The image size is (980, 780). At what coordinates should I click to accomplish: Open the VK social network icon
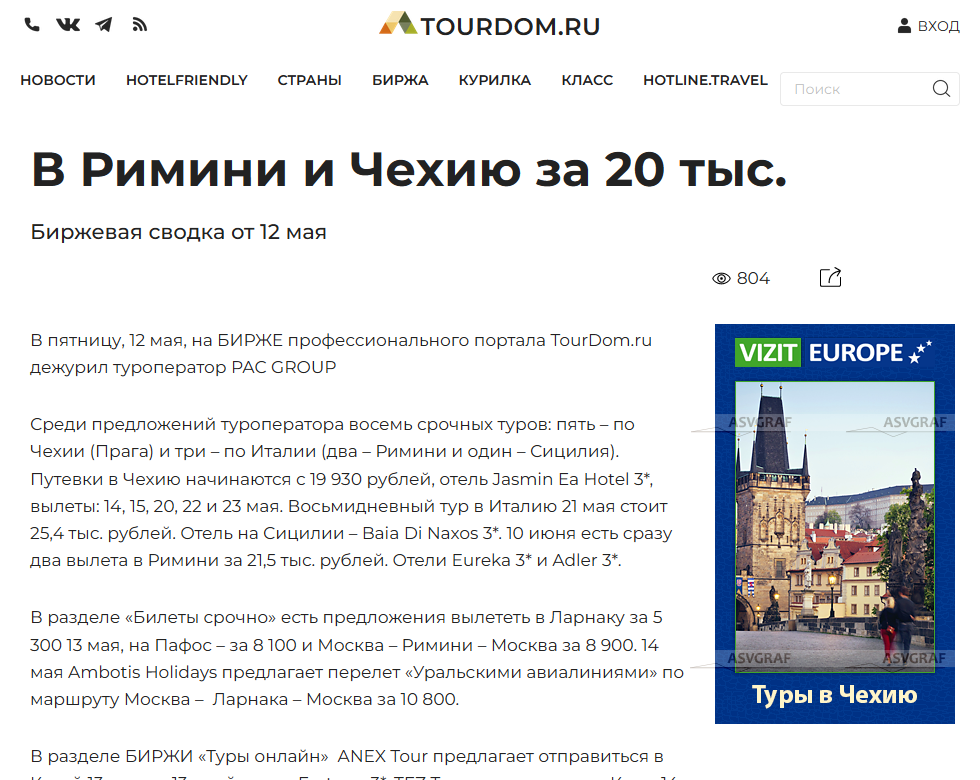pyautogui.click(x=68, y=25)
